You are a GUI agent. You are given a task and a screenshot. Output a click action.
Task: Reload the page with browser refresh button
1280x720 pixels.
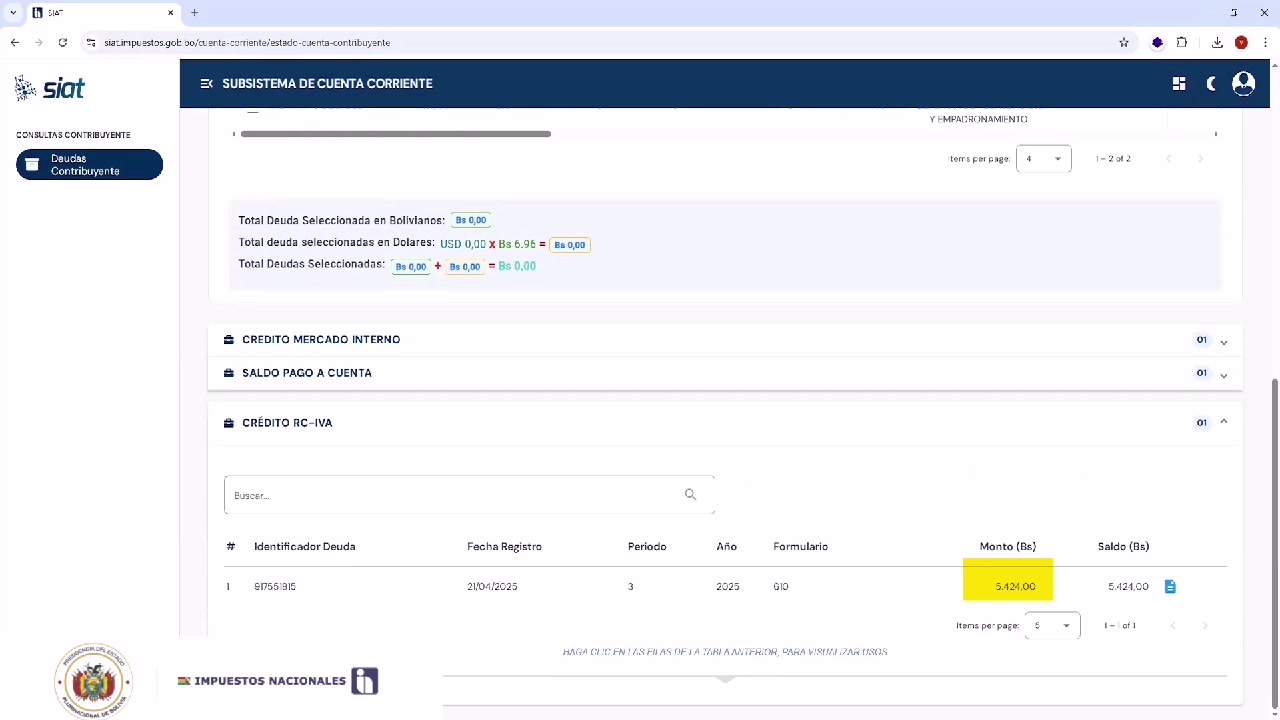click(63, 43)
